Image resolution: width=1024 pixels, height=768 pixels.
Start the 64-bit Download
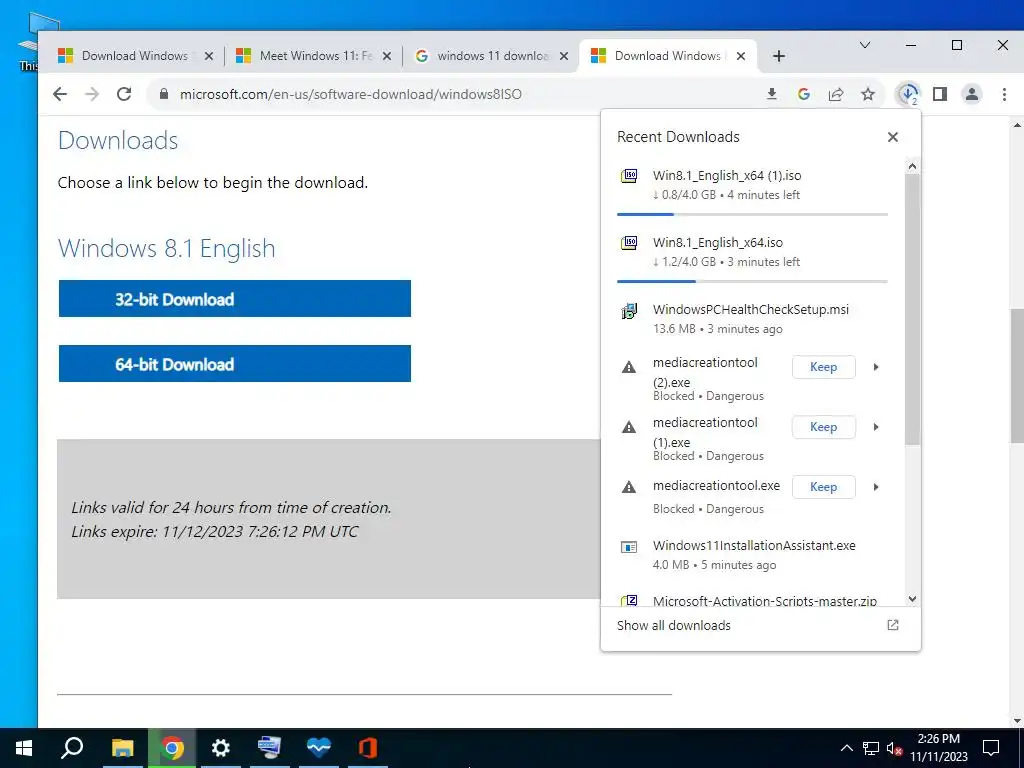(235, 364)
